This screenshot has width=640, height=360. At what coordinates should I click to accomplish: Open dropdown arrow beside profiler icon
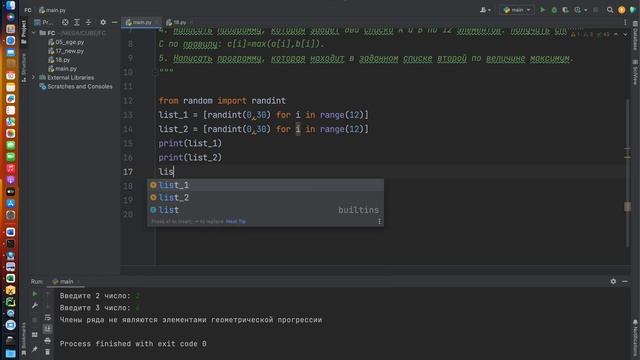coord(585,10)
